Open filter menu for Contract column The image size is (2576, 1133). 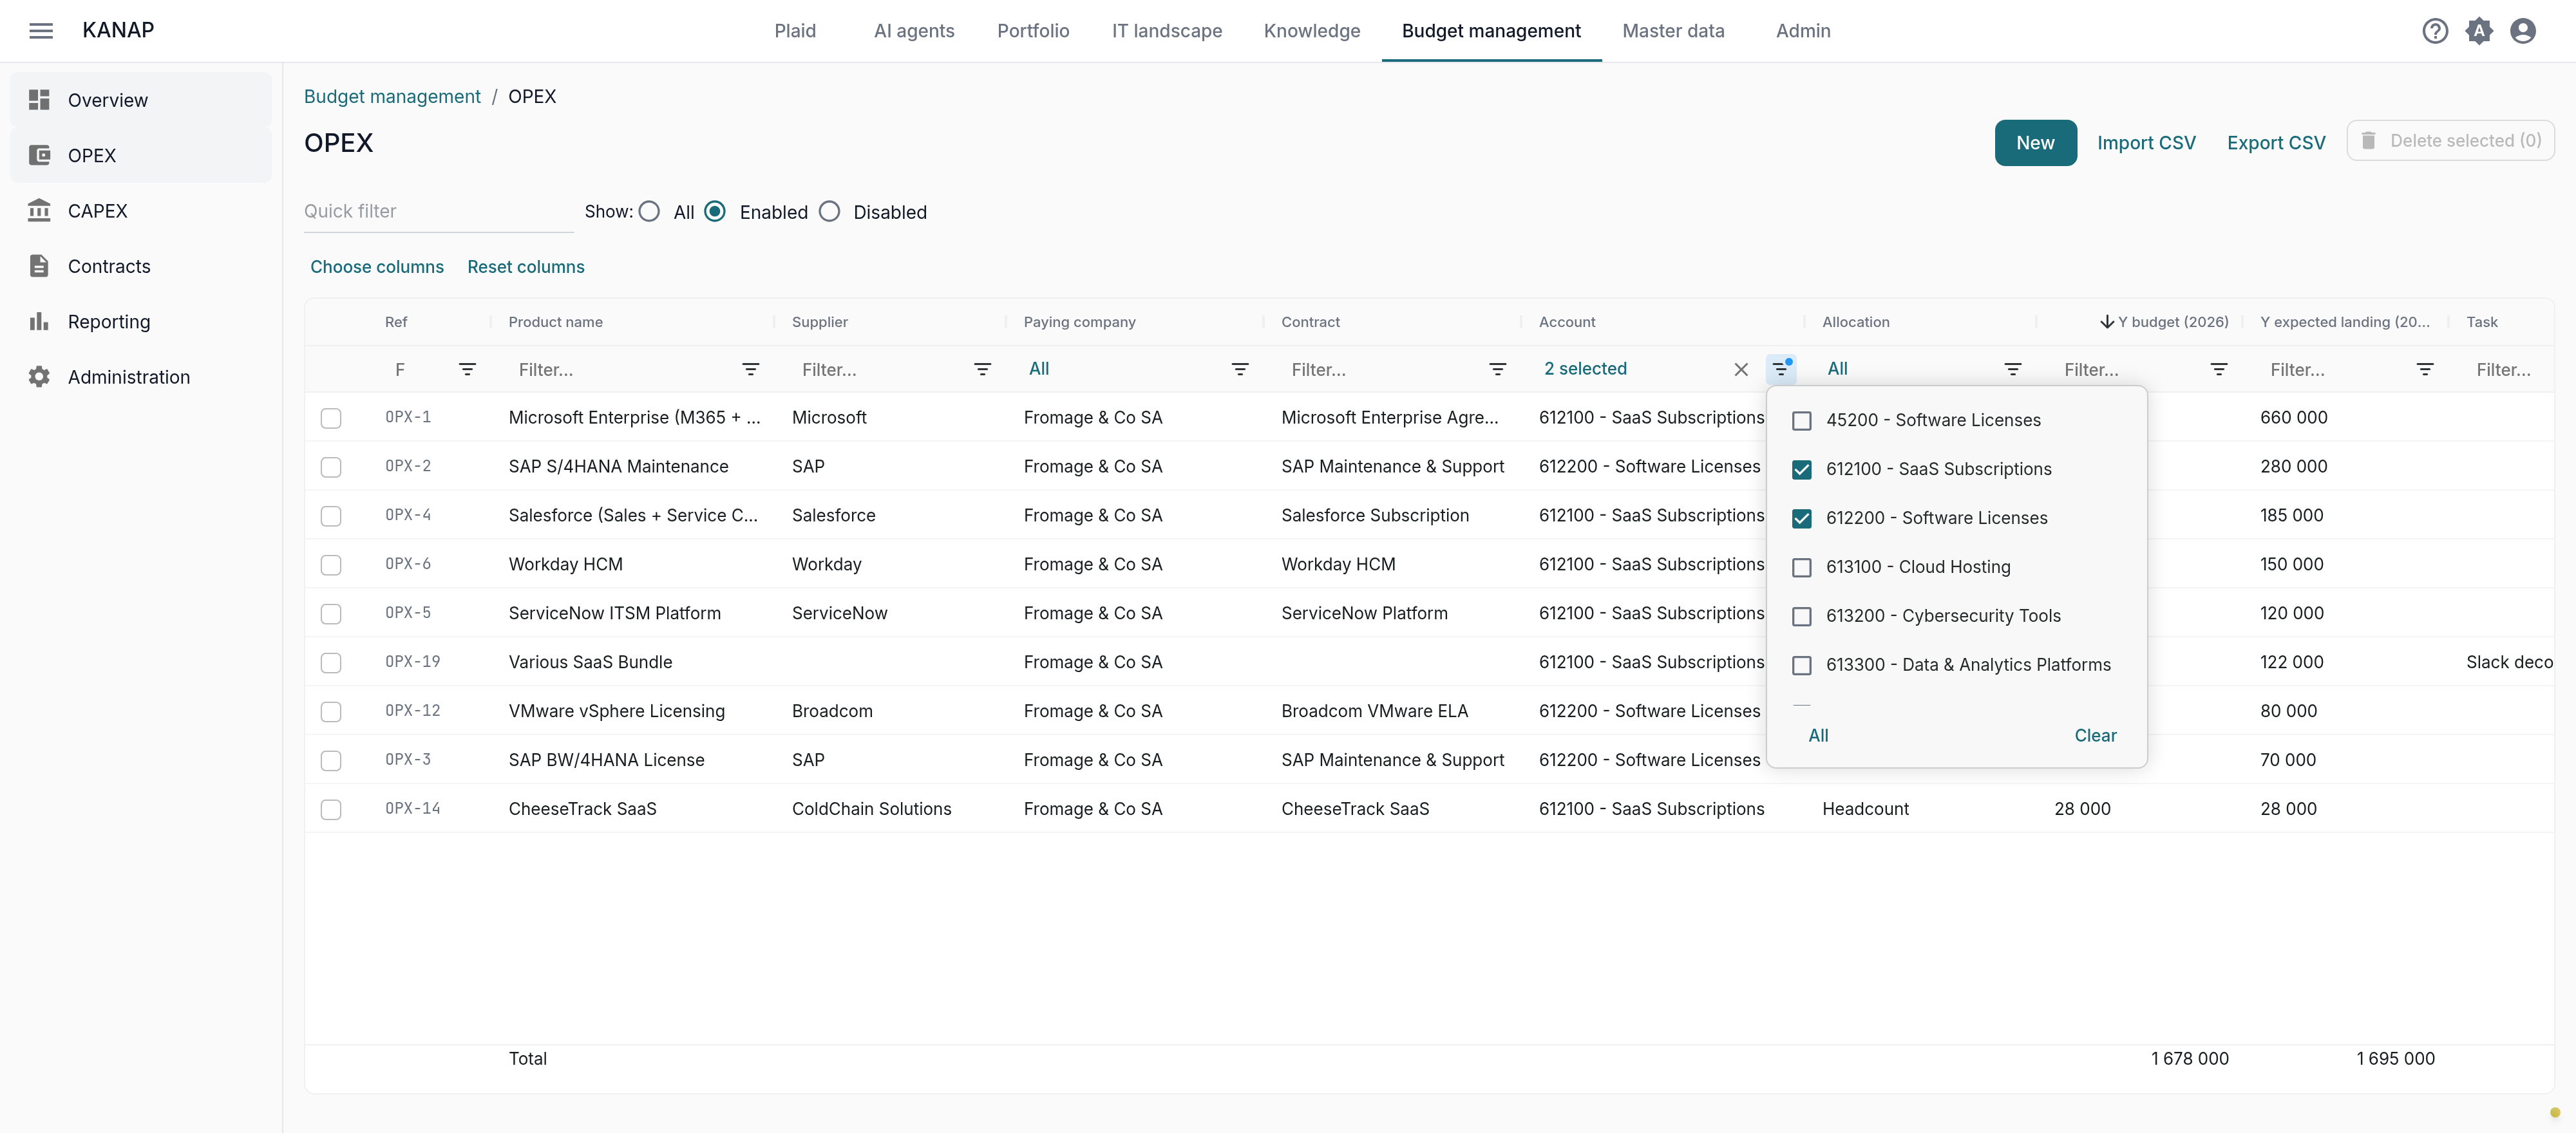point(1498,369)
